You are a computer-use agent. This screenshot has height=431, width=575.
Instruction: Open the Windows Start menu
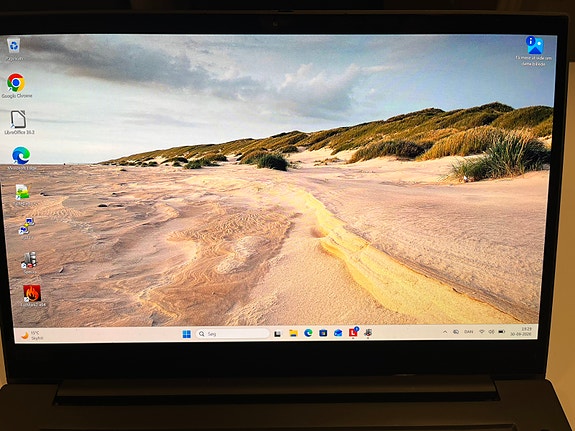point(187,334)
